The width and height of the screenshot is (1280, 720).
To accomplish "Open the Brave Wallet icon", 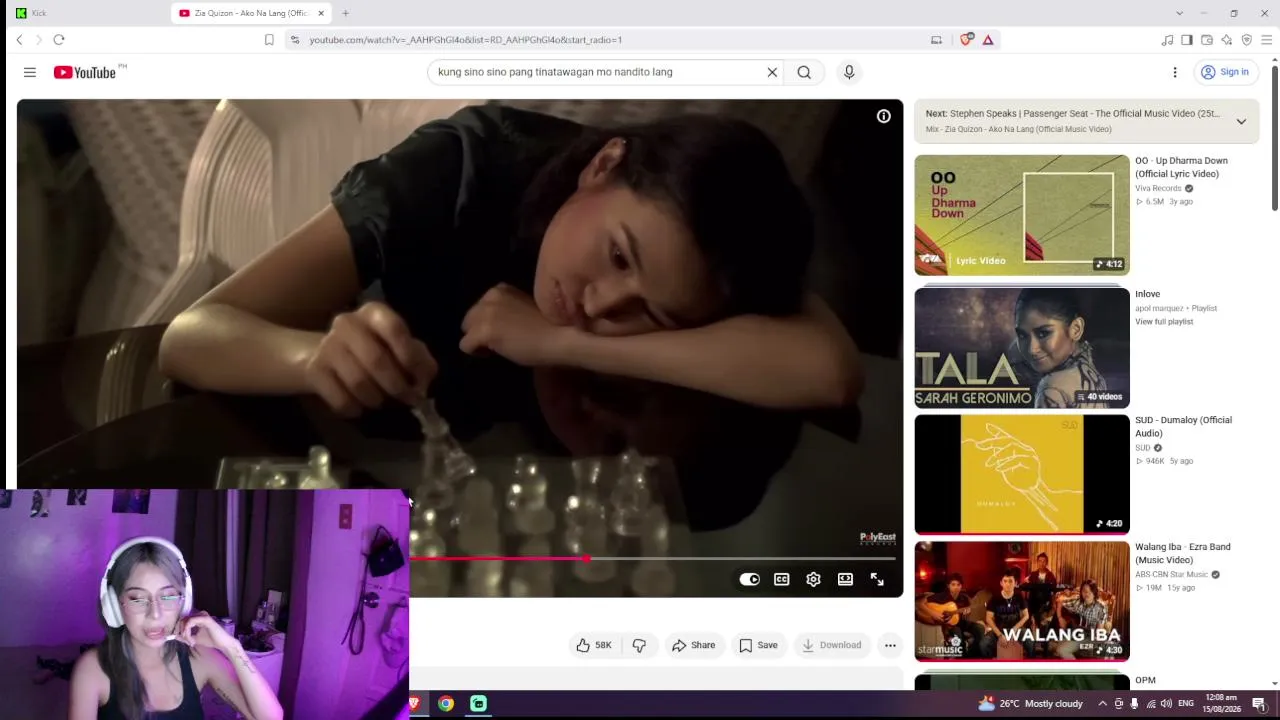I will [x=1207, y=40].
